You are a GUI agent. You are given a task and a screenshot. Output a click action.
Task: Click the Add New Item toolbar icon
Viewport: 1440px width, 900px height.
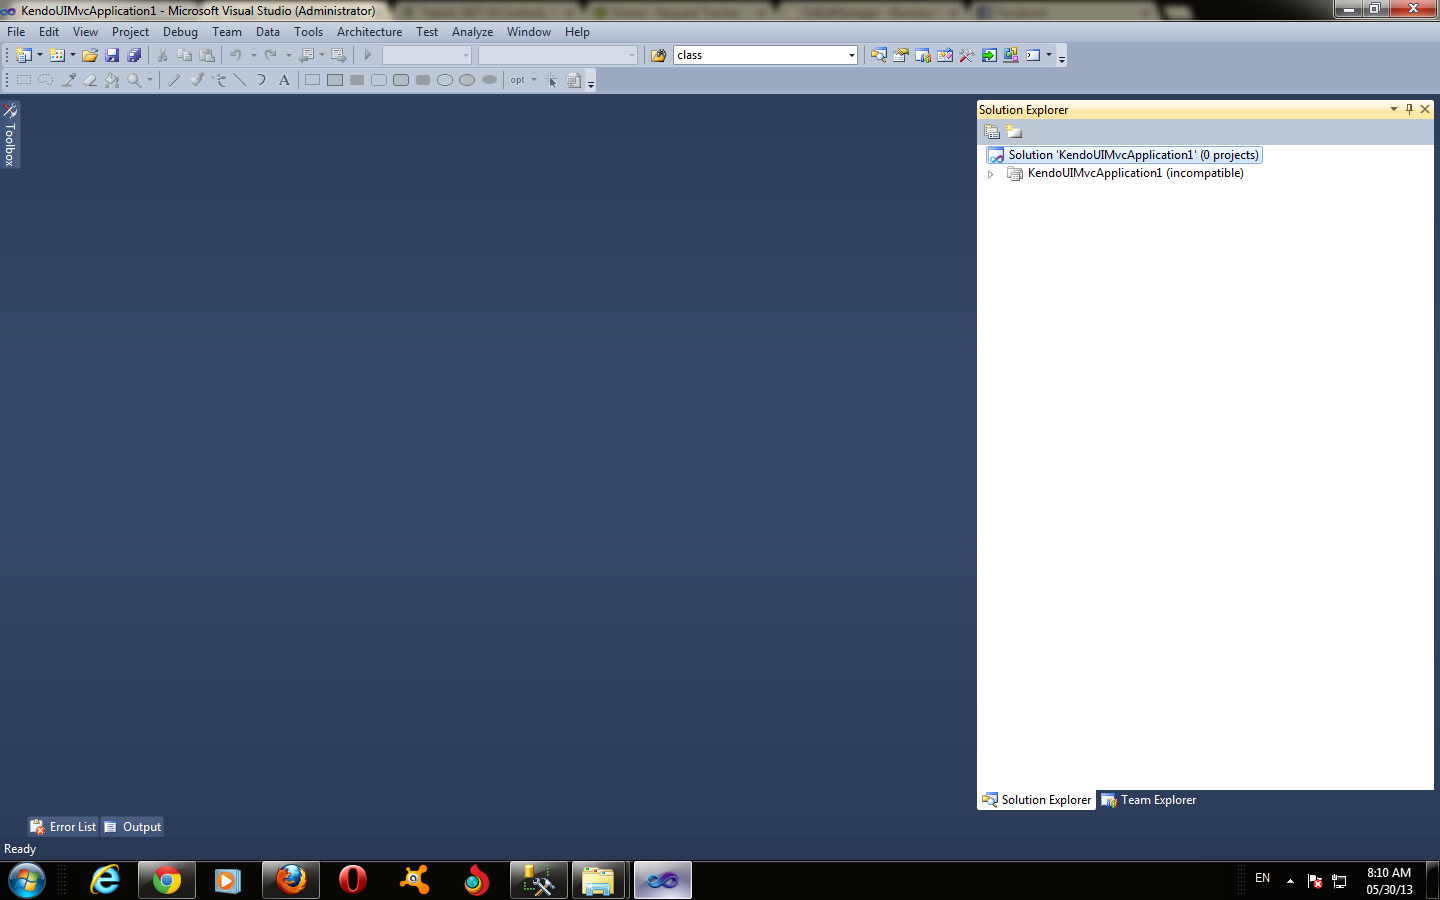[x=57, y=55]
